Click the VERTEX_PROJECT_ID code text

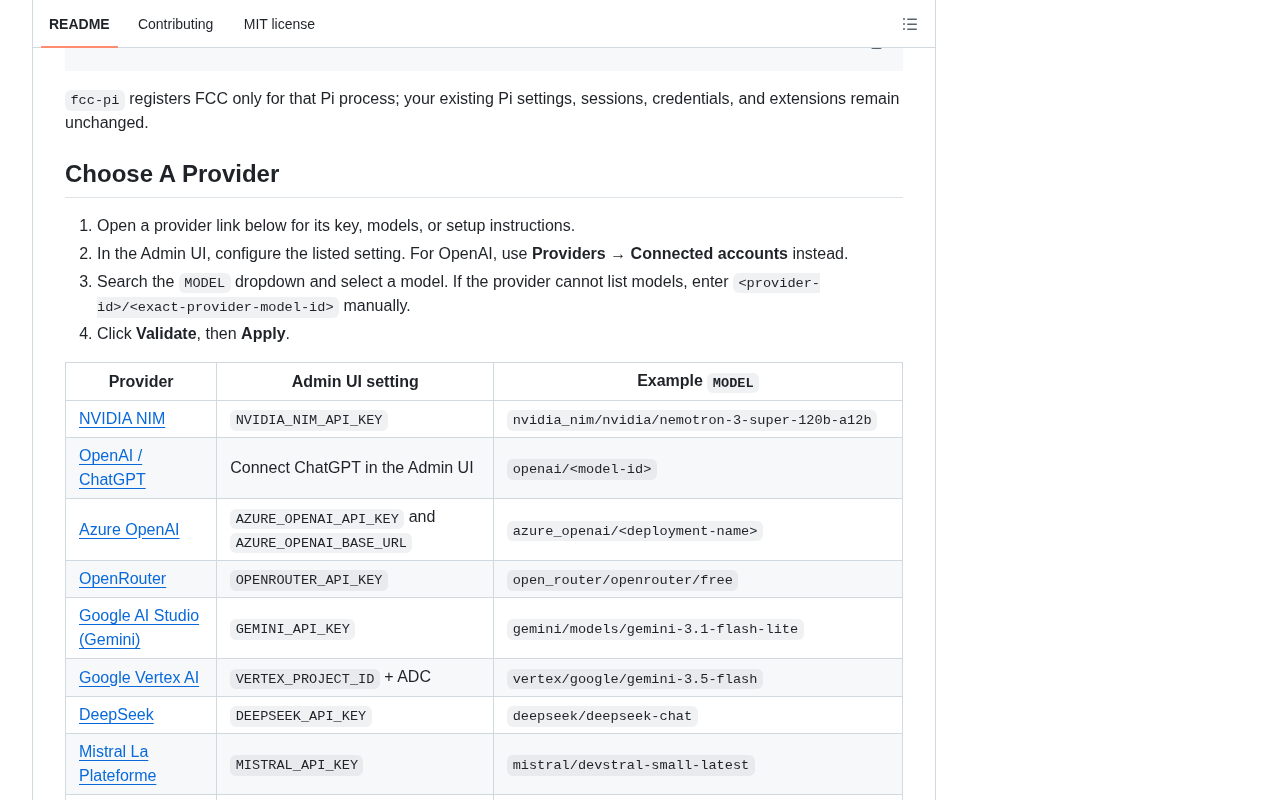pos(305,679)
